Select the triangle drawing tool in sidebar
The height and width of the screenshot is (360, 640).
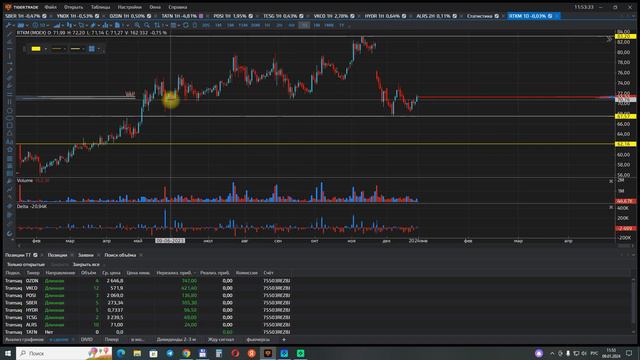coord(10,134)
